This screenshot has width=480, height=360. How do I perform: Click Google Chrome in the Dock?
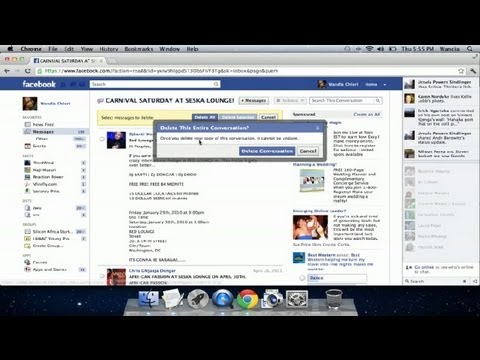[247, 299]
